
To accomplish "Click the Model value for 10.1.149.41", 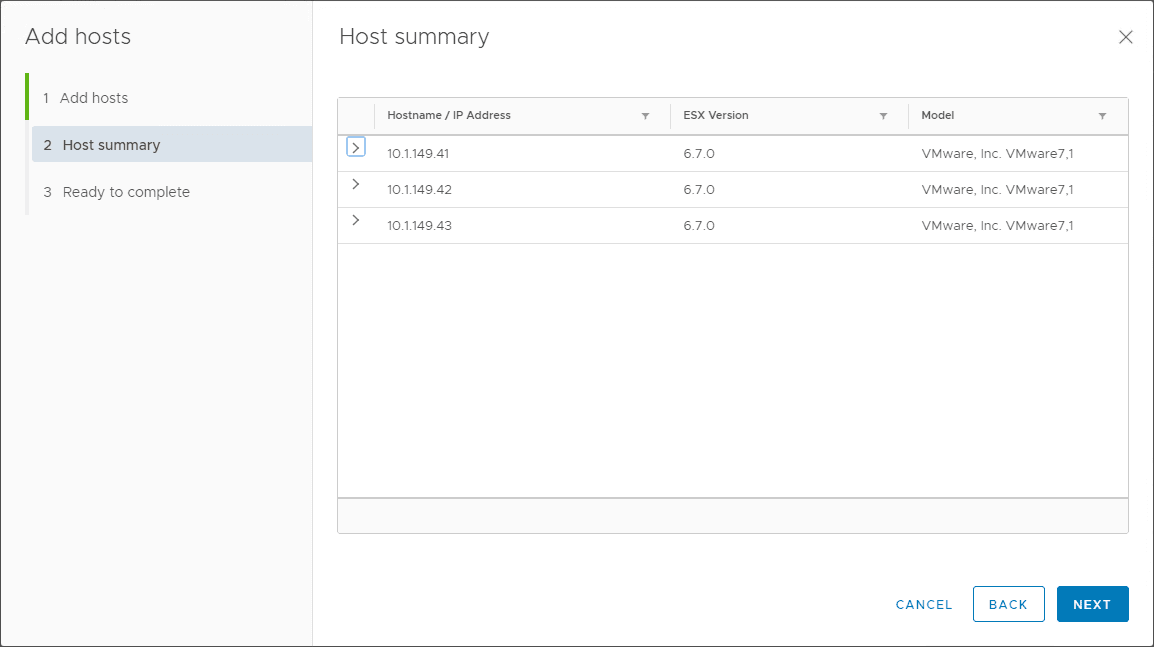I will (997, 154).
